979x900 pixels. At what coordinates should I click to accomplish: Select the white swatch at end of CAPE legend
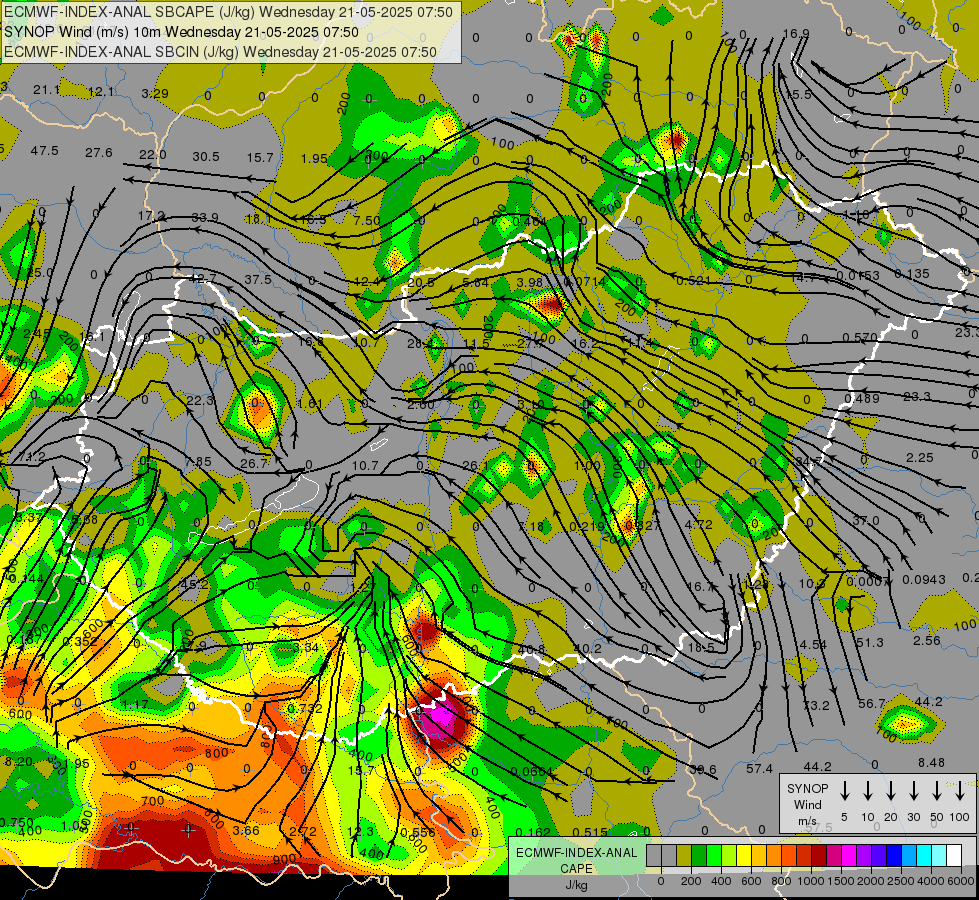tap(953, 856)
